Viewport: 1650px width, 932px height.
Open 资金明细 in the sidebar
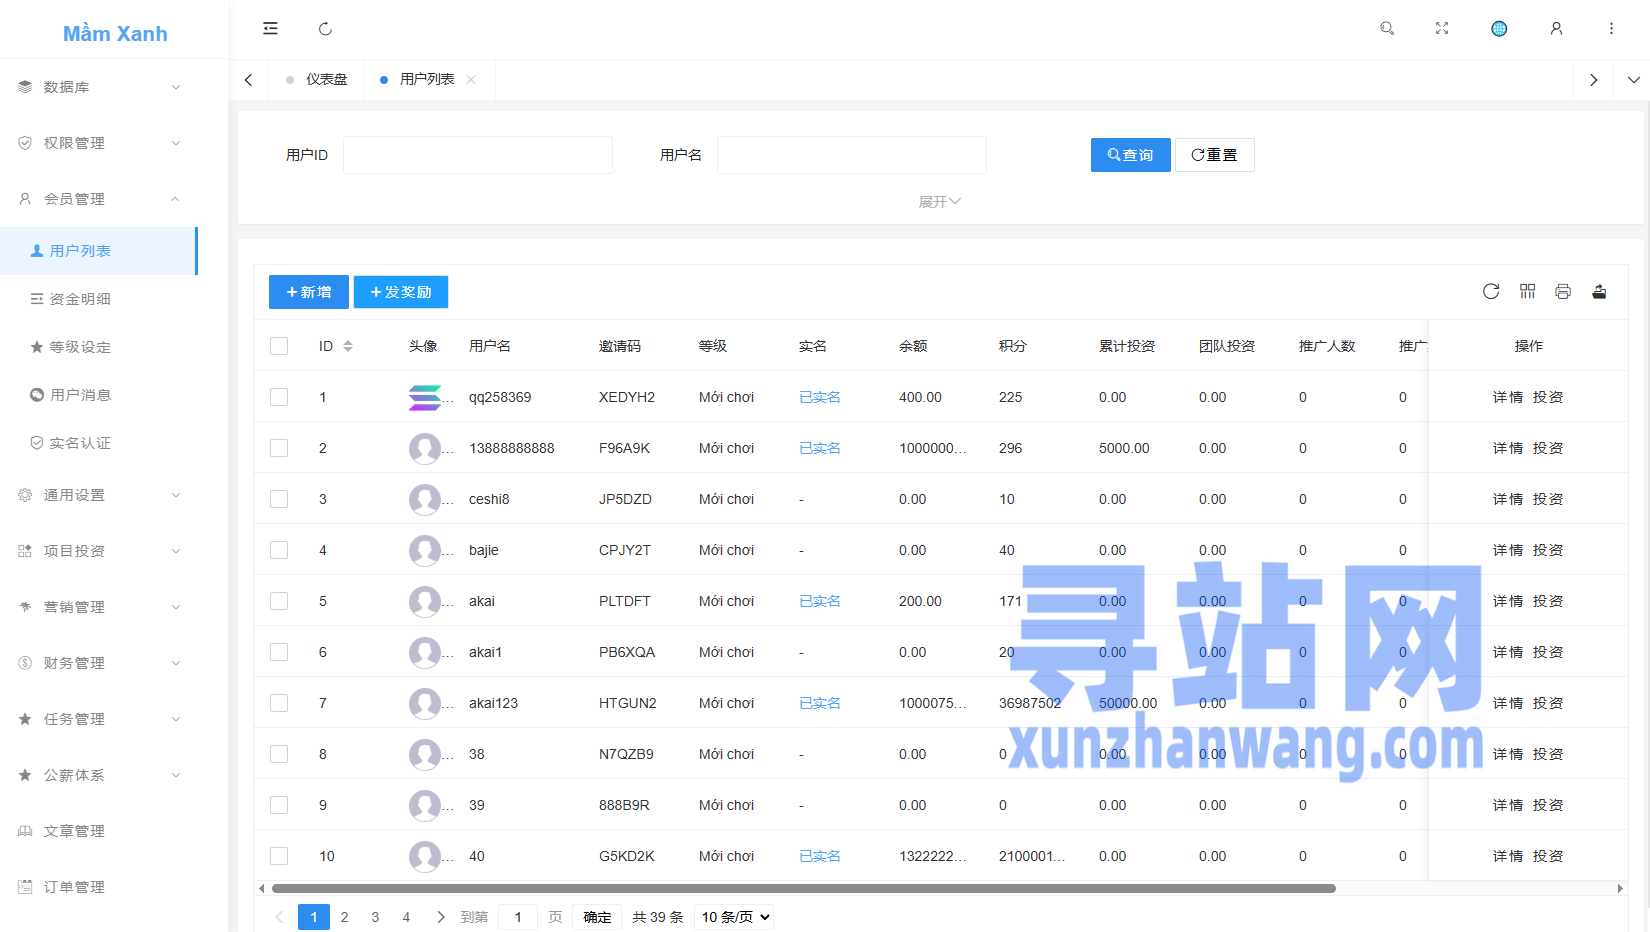(x=99, y=299)
